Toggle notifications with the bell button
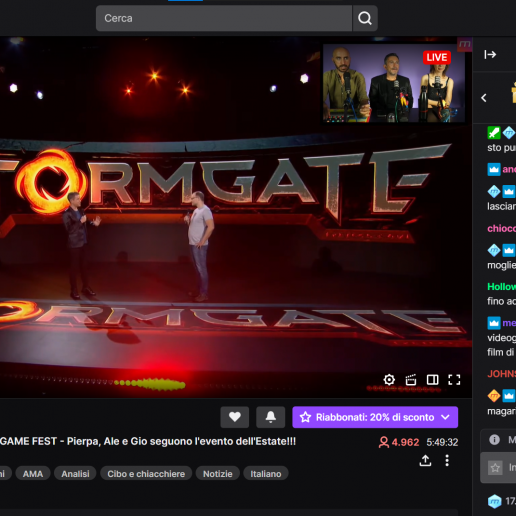Screen dimensions: 516x516 [x=270, y=417]
